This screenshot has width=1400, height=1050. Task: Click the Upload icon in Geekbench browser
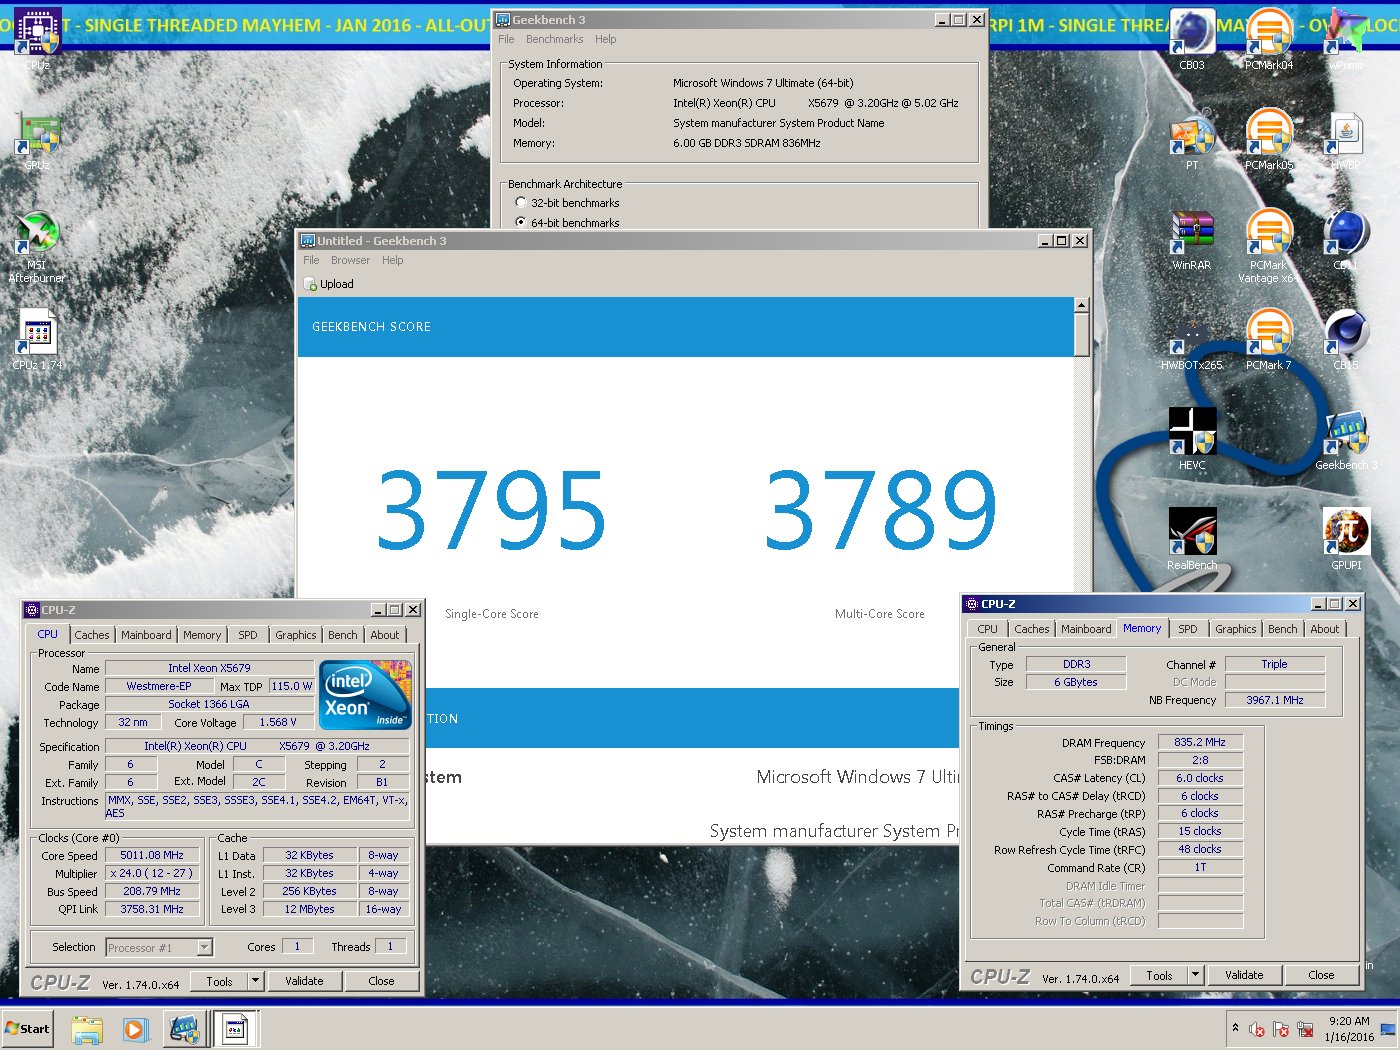[x=311, y=285]
